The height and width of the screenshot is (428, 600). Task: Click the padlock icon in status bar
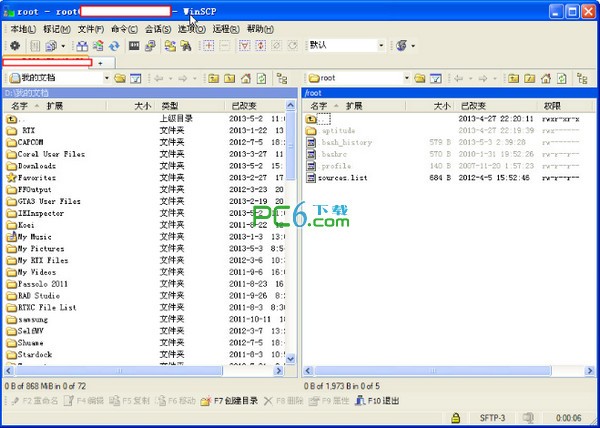[455, 417]
